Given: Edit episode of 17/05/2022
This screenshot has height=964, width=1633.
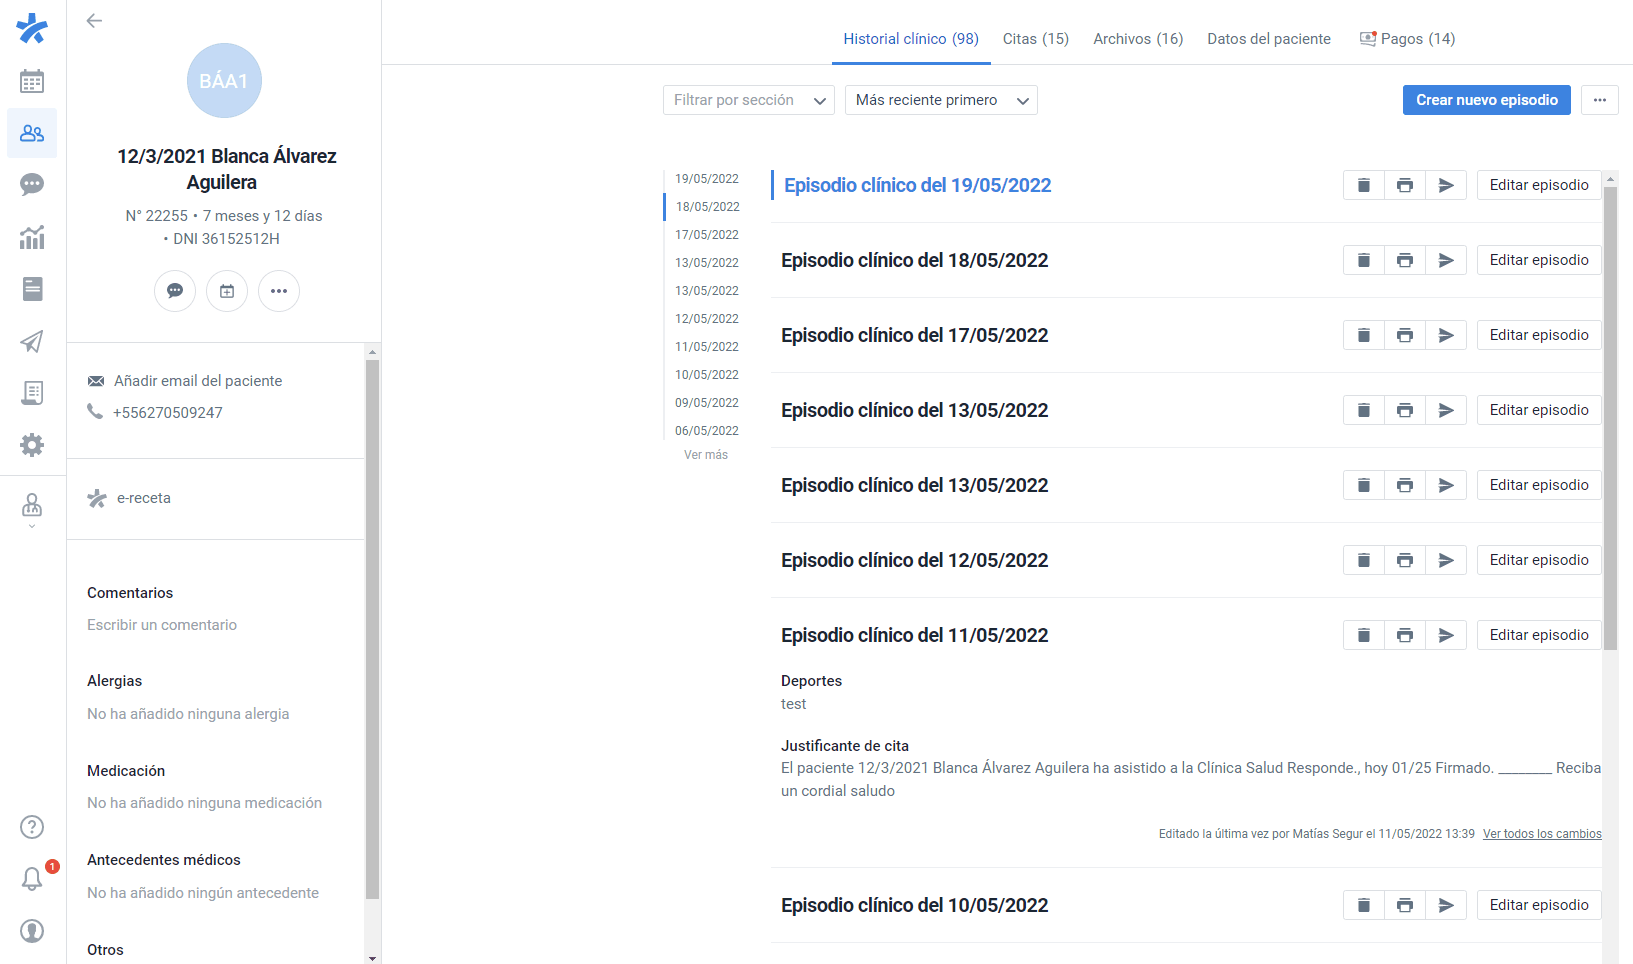Looking at the screenshot, I should (x=1539, y=335).
